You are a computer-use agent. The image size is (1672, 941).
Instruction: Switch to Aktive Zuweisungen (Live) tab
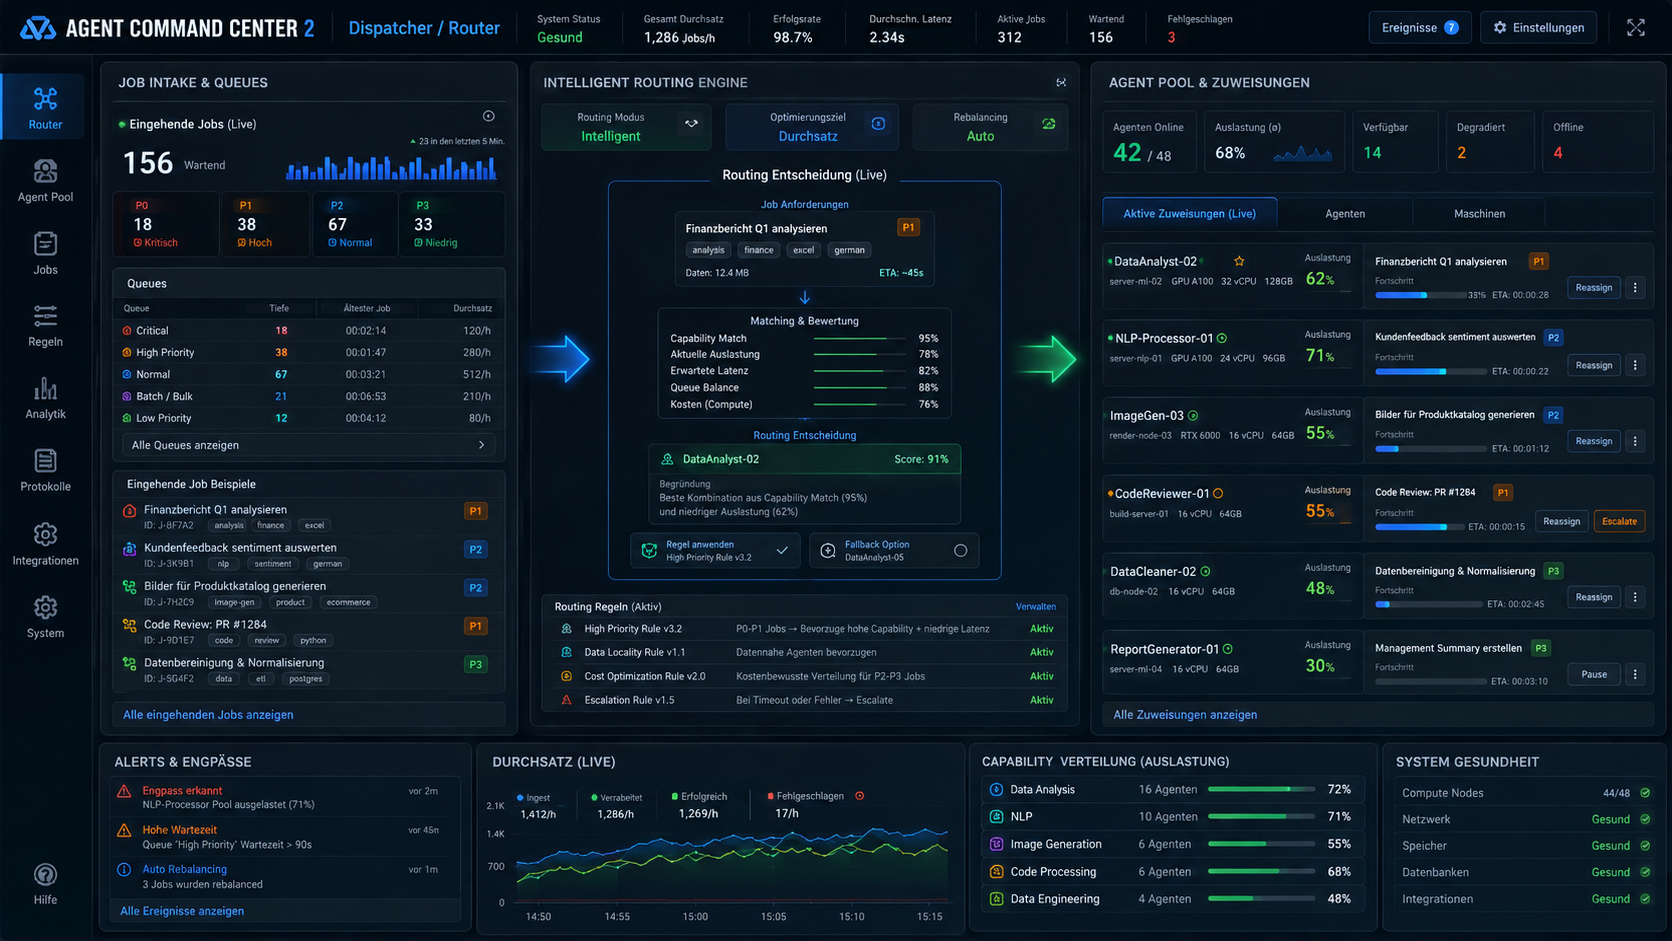[x=1189, y=213]
